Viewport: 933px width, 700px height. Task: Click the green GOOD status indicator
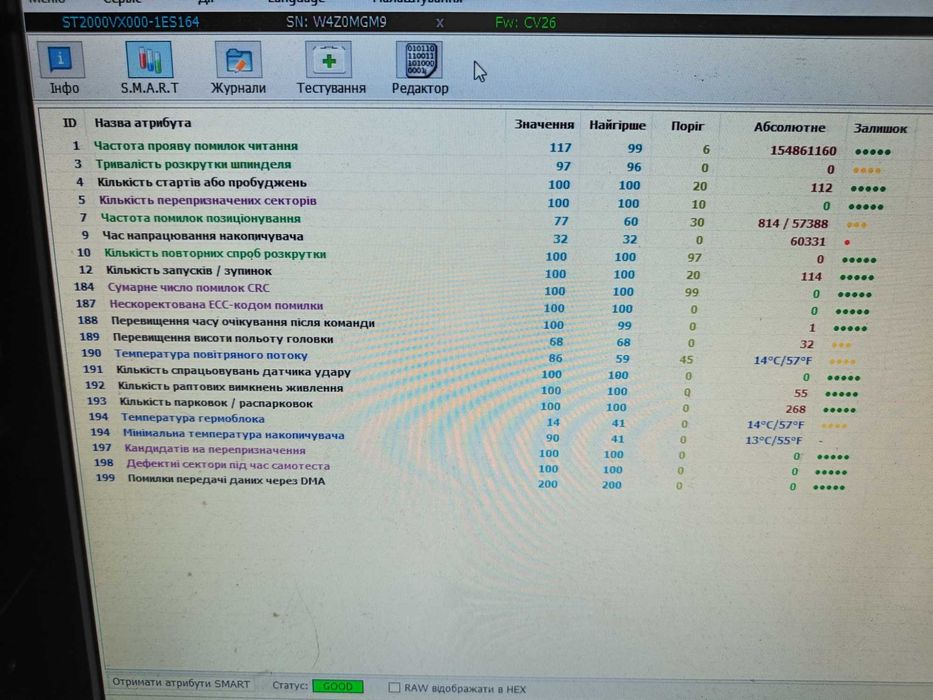337,686
